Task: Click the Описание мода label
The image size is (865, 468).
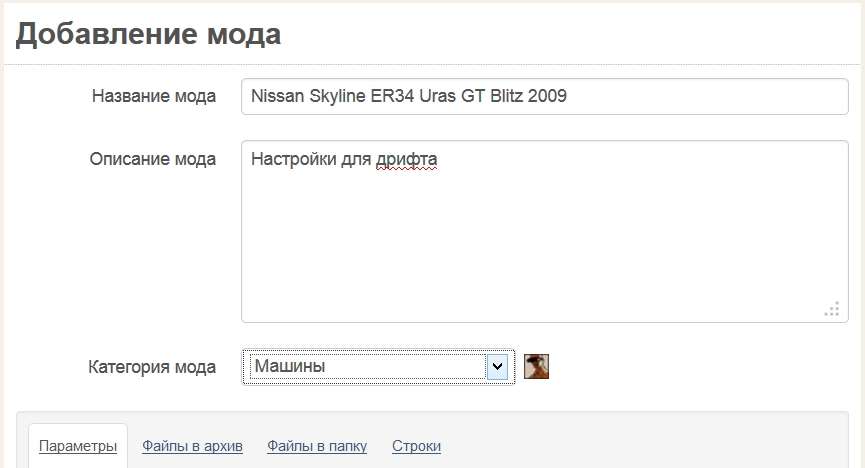Action: tap(153, 159)
